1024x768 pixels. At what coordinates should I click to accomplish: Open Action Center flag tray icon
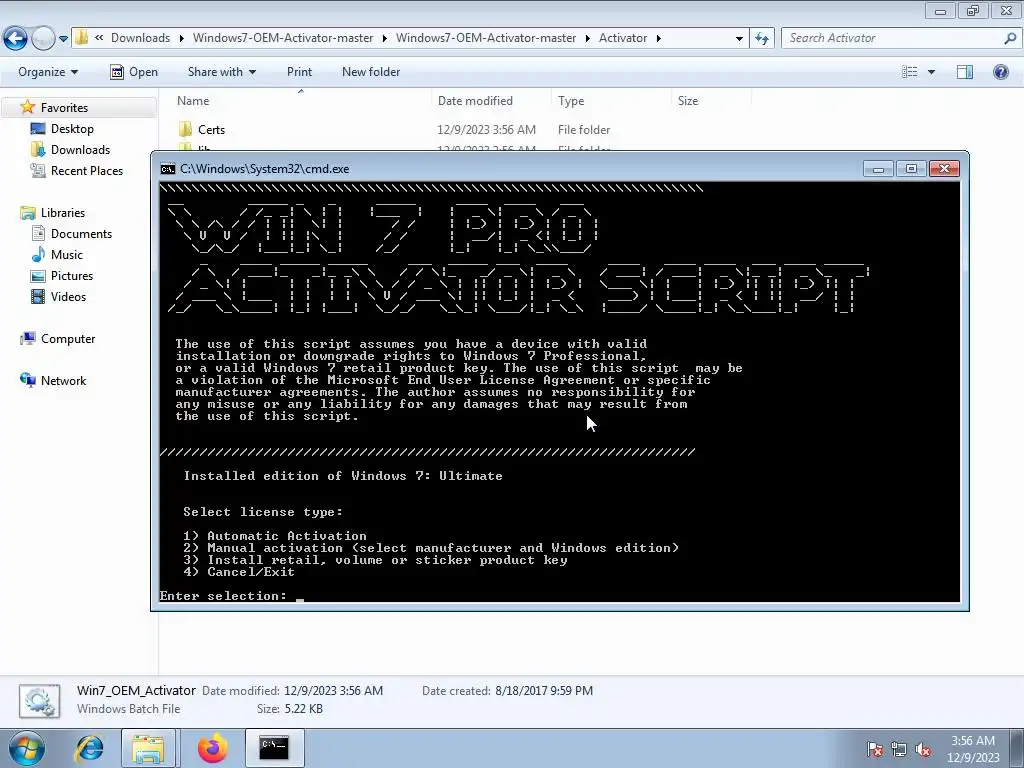(x=875, y=750)
